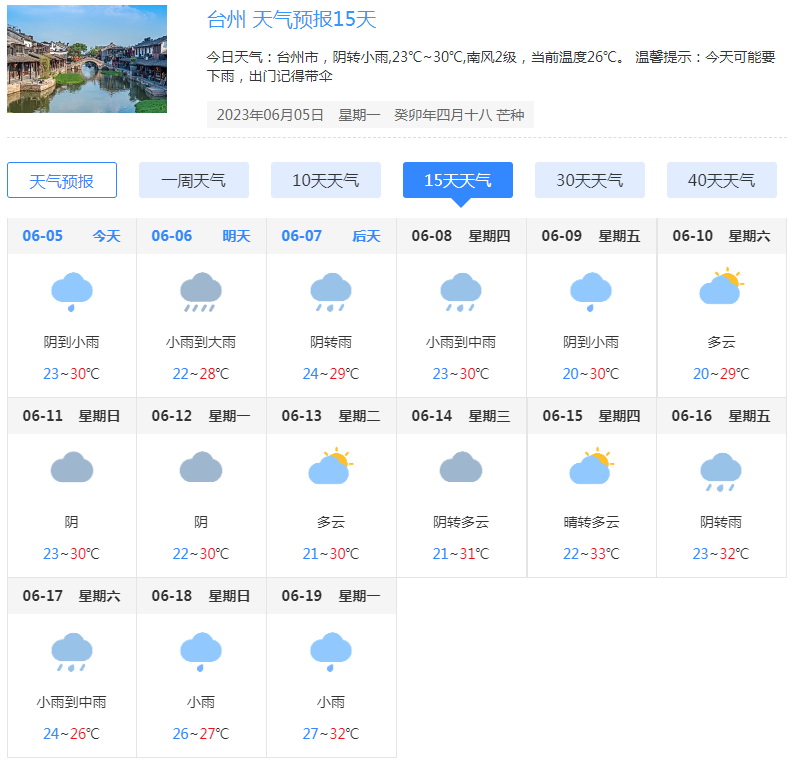Viewport: 803px width, 767px height.
Task: Select the 30天天气 tab
Action: click(590, 180)
